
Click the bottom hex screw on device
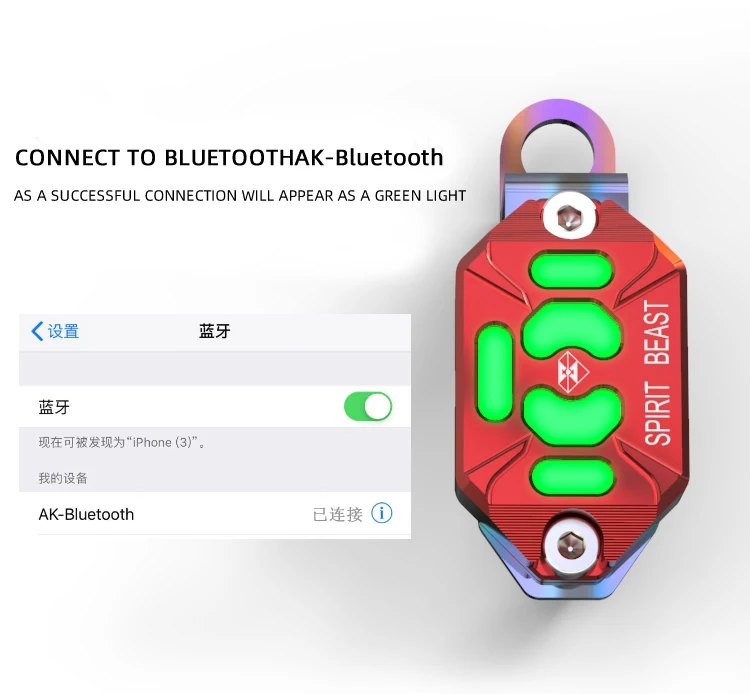[x=570, y=545]
